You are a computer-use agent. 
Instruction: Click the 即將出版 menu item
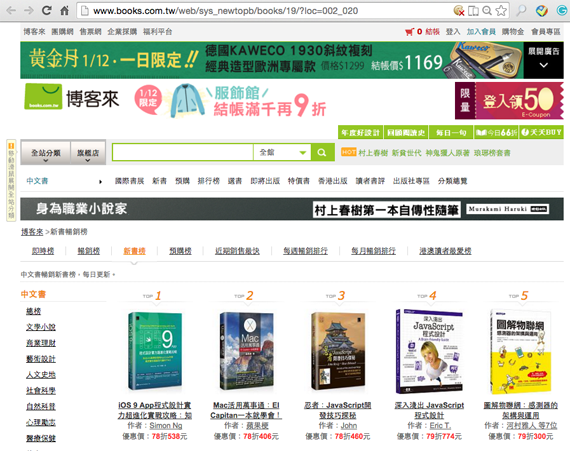[265, 181]
